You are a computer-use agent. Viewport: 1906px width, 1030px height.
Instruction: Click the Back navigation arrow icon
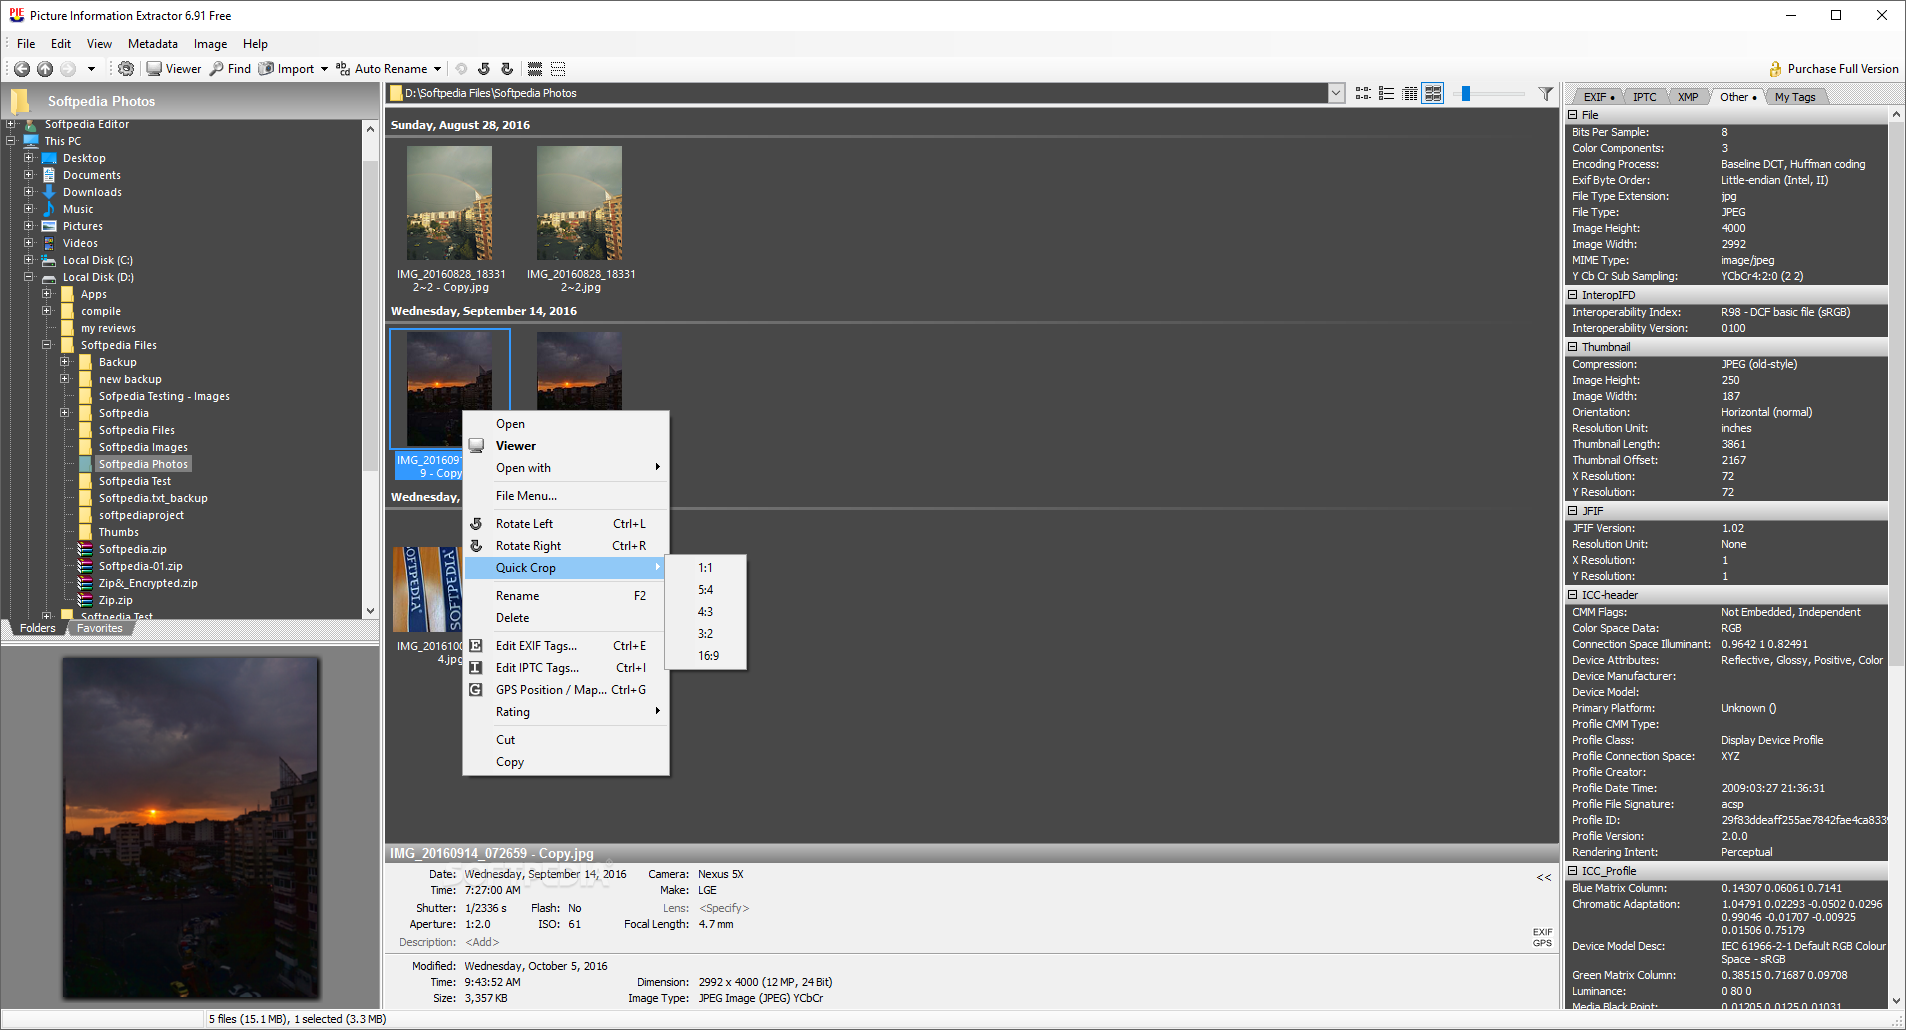pyautogui.click(x=21, y=69)
